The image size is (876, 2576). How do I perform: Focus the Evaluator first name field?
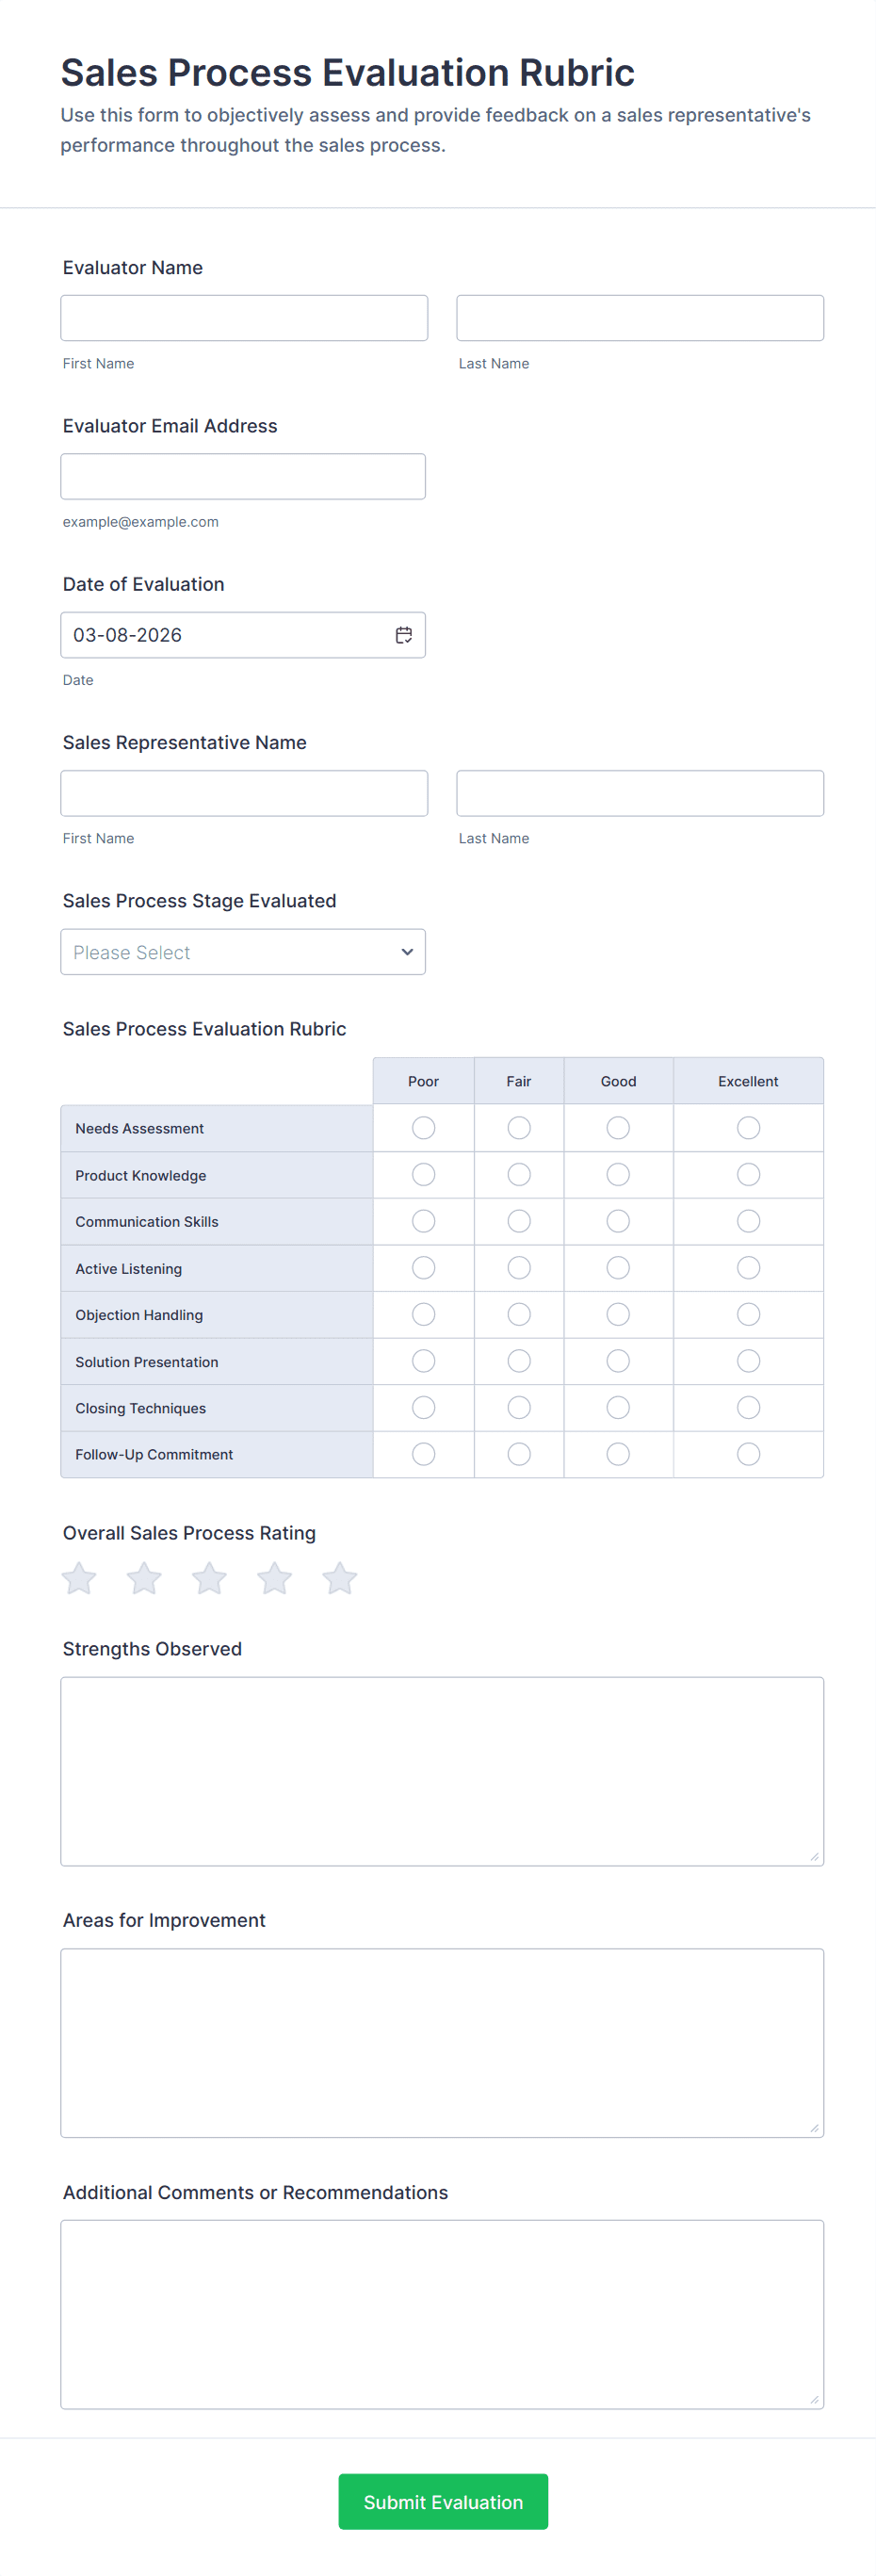click(x=244, y=318)
